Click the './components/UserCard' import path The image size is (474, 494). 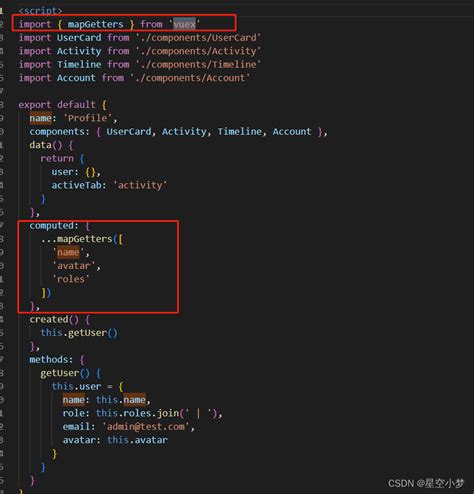pyautogui.click(x=198, y=38)
